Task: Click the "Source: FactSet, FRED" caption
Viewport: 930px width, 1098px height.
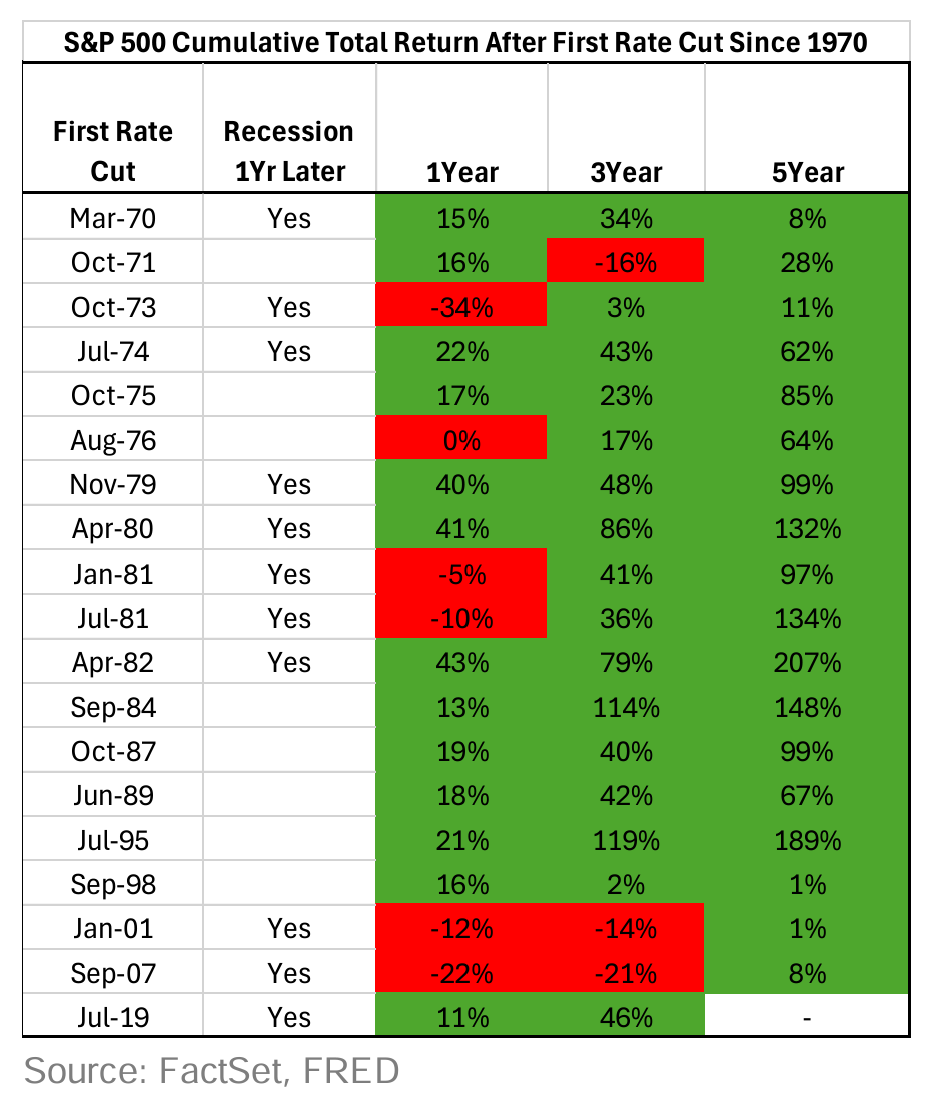Action: point(211,1070)
